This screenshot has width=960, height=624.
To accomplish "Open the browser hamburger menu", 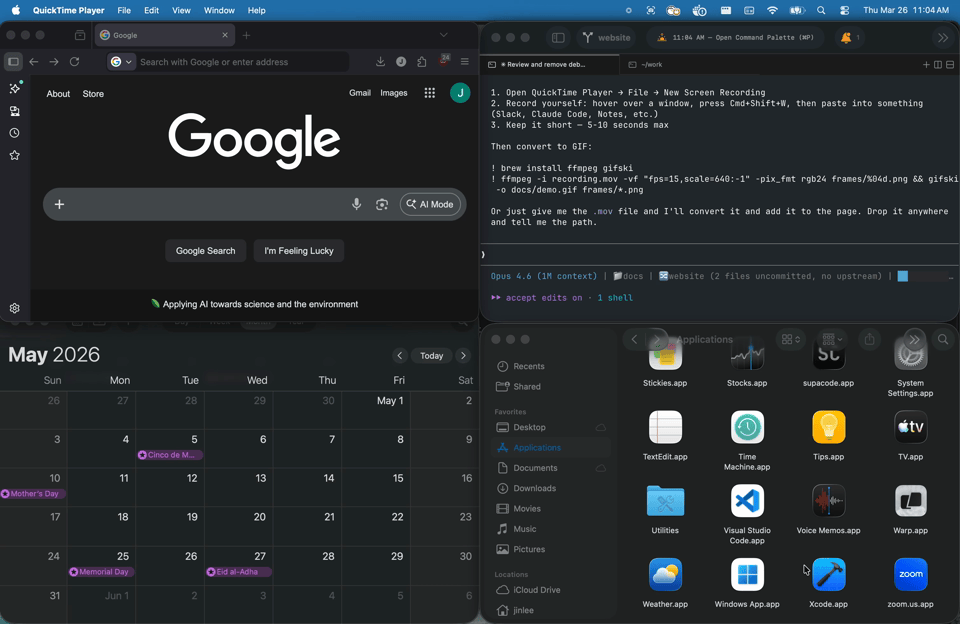I will click(465, 62).
